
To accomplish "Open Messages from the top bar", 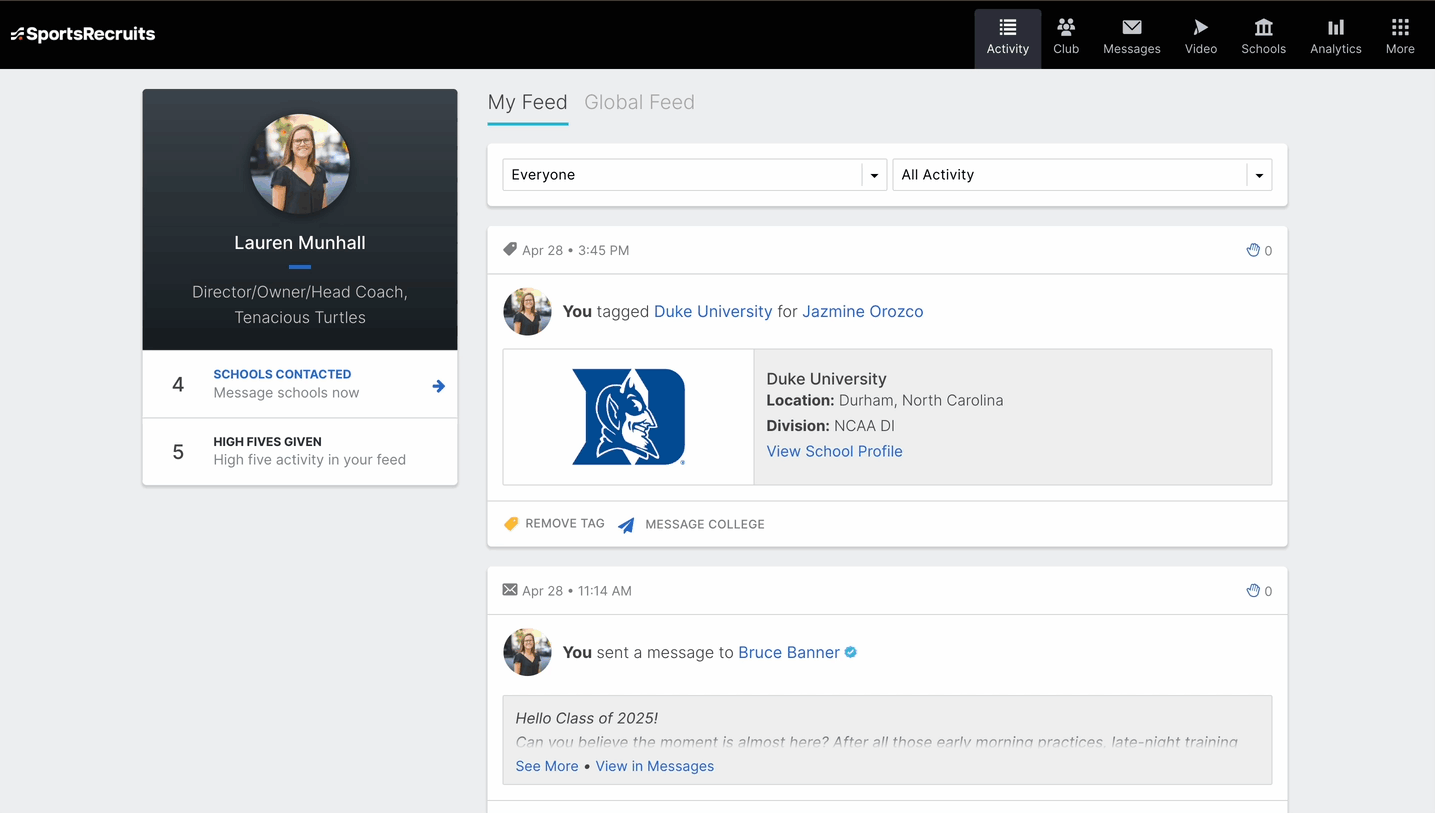I will 1131,38.
